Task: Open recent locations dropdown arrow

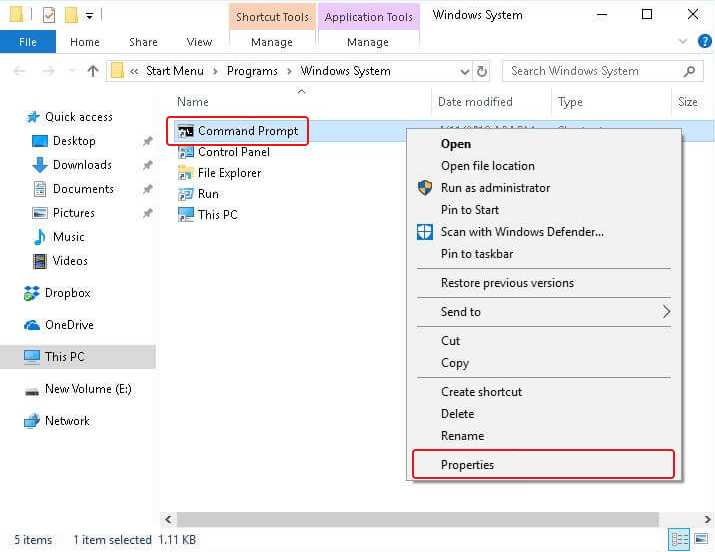Action: click(x=72, y=71)
